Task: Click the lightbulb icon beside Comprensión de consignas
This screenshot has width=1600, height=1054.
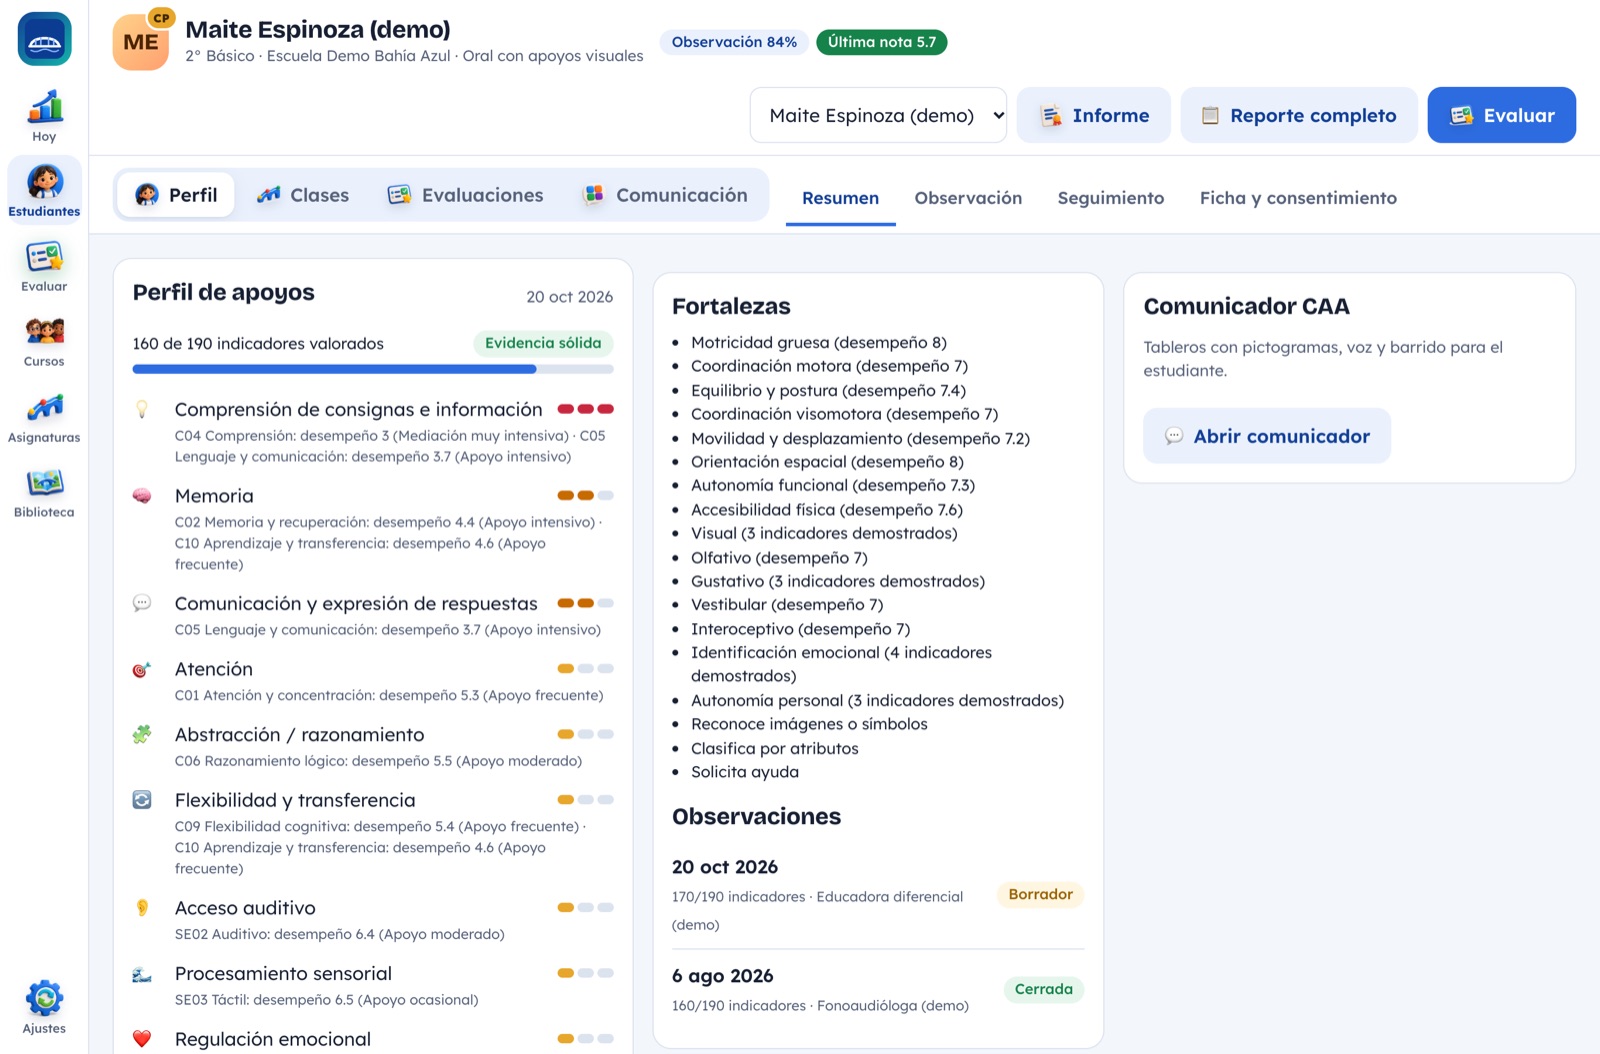Action: point(142,409)
